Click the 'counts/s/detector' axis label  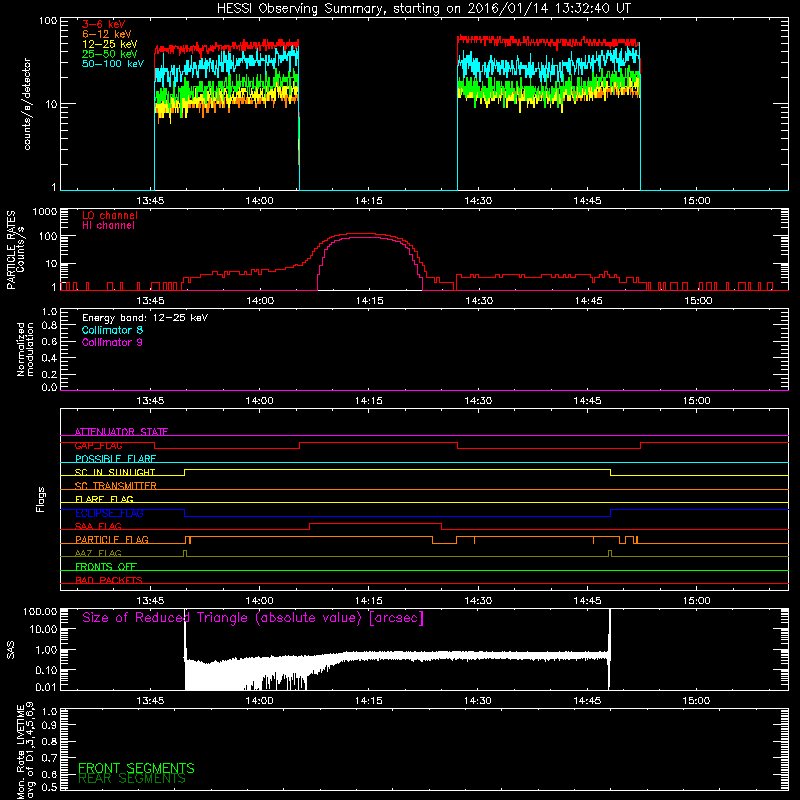27,104
